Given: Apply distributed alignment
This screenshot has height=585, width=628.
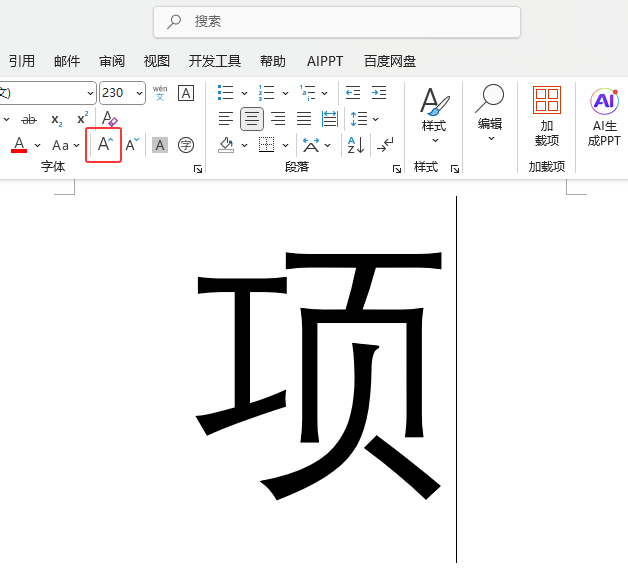Looking at the screenshot, I should tap(330, 119).
